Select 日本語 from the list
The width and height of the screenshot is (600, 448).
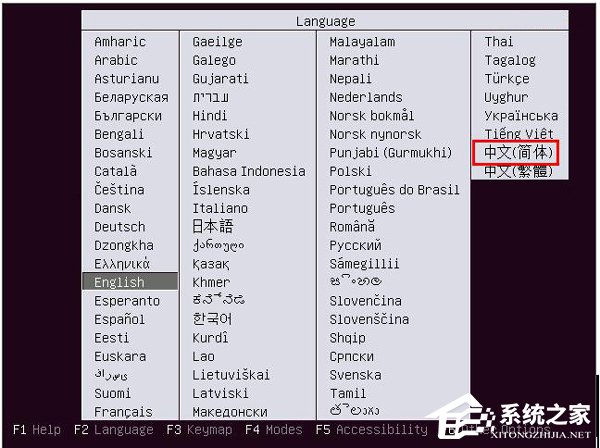[213, 227]
